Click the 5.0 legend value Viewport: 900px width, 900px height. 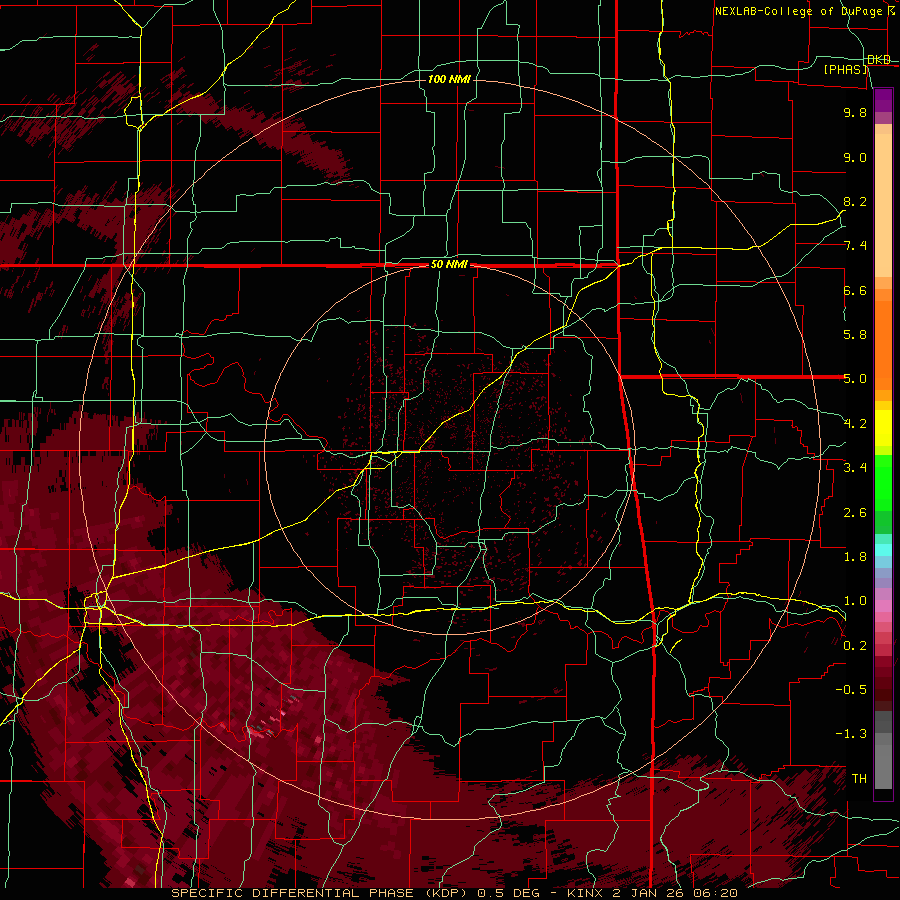coord(855,379)
